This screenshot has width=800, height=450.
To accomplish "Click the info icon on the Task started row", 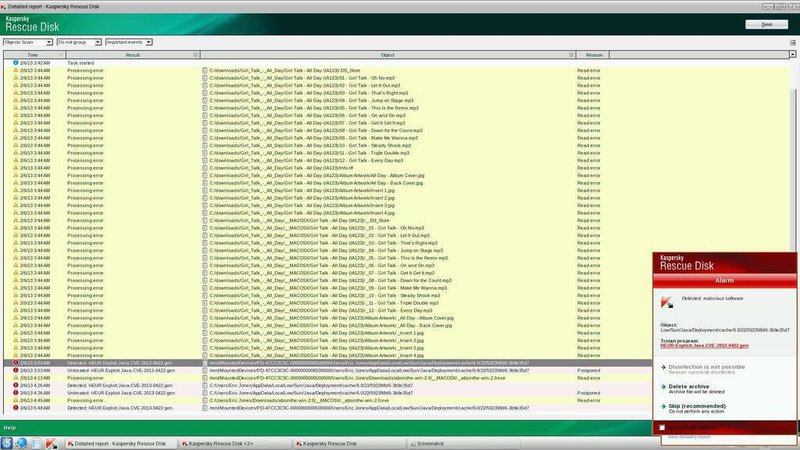I will point(15,63).
